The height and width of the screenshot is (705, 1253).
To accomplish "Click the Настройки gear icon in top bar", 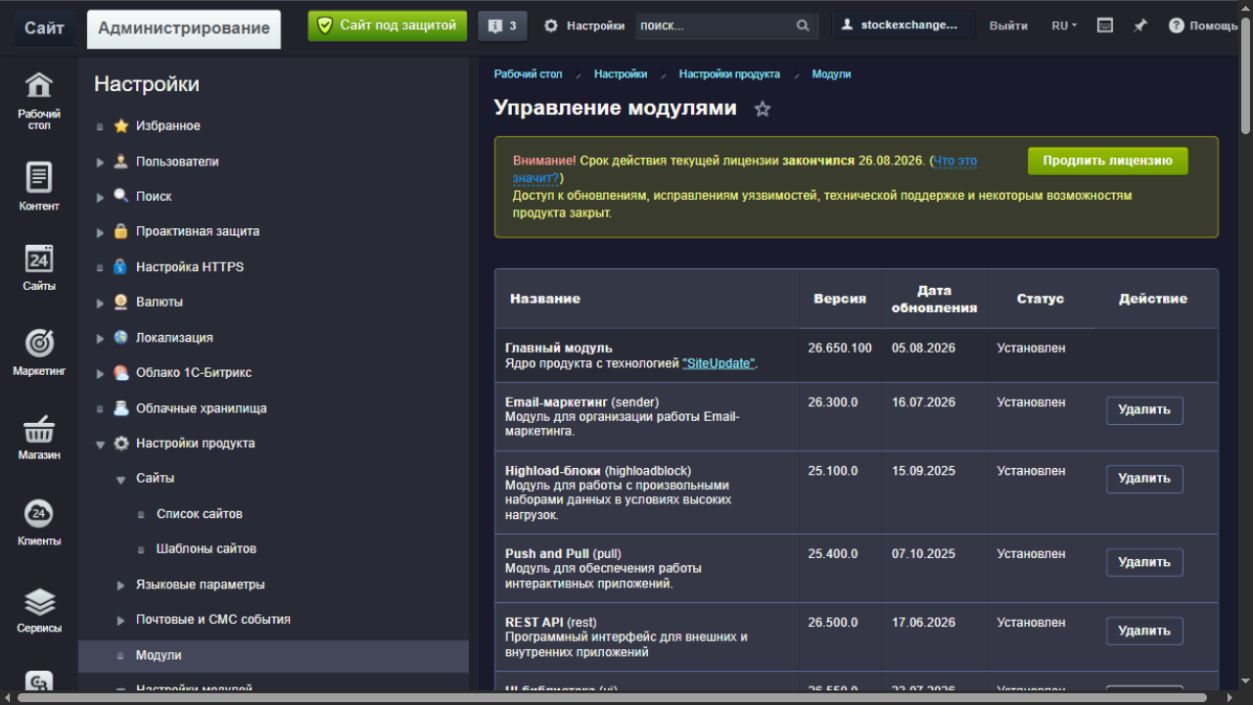I will click(551, 26).
